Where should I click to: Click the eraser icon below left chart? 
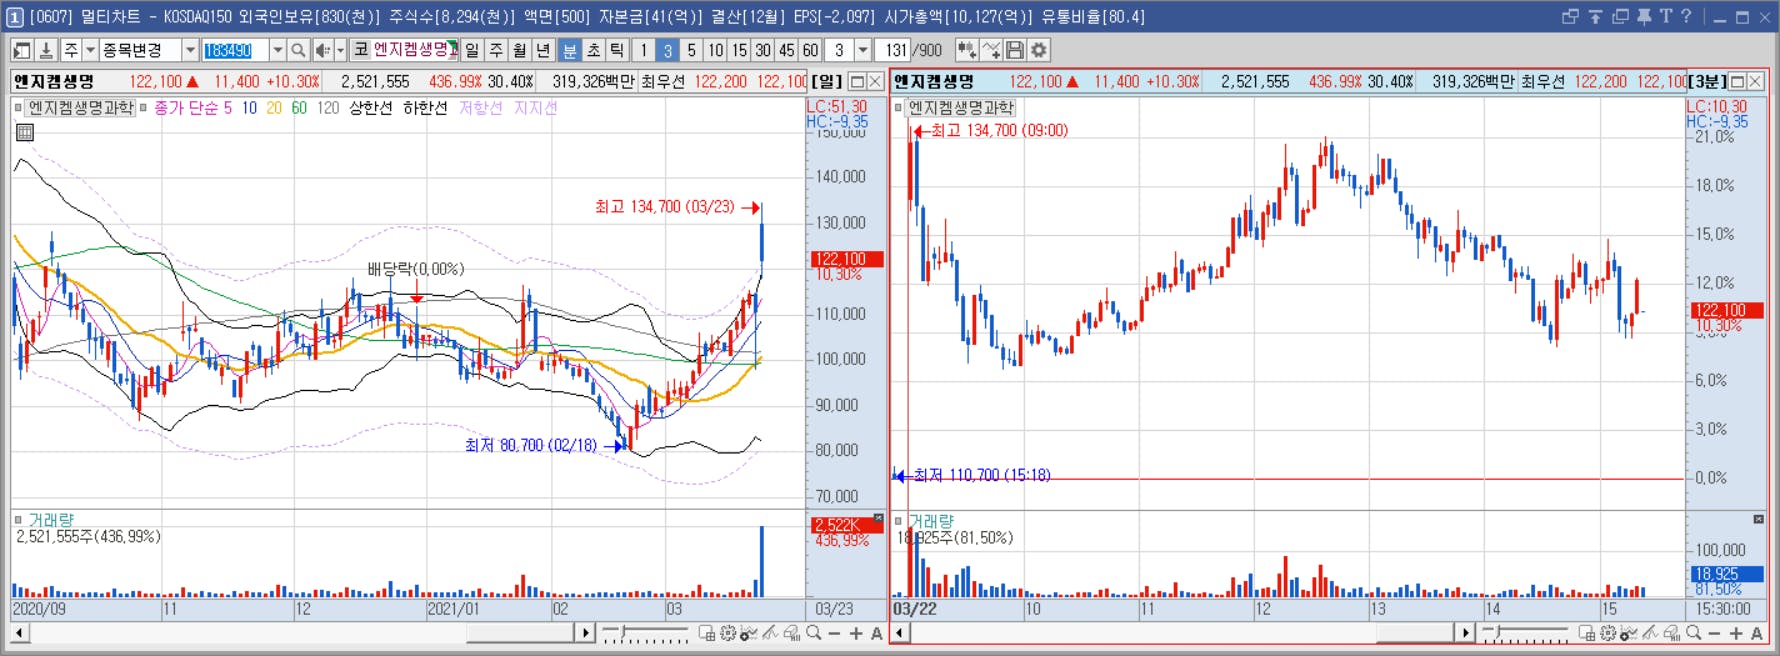click(791, 633)
